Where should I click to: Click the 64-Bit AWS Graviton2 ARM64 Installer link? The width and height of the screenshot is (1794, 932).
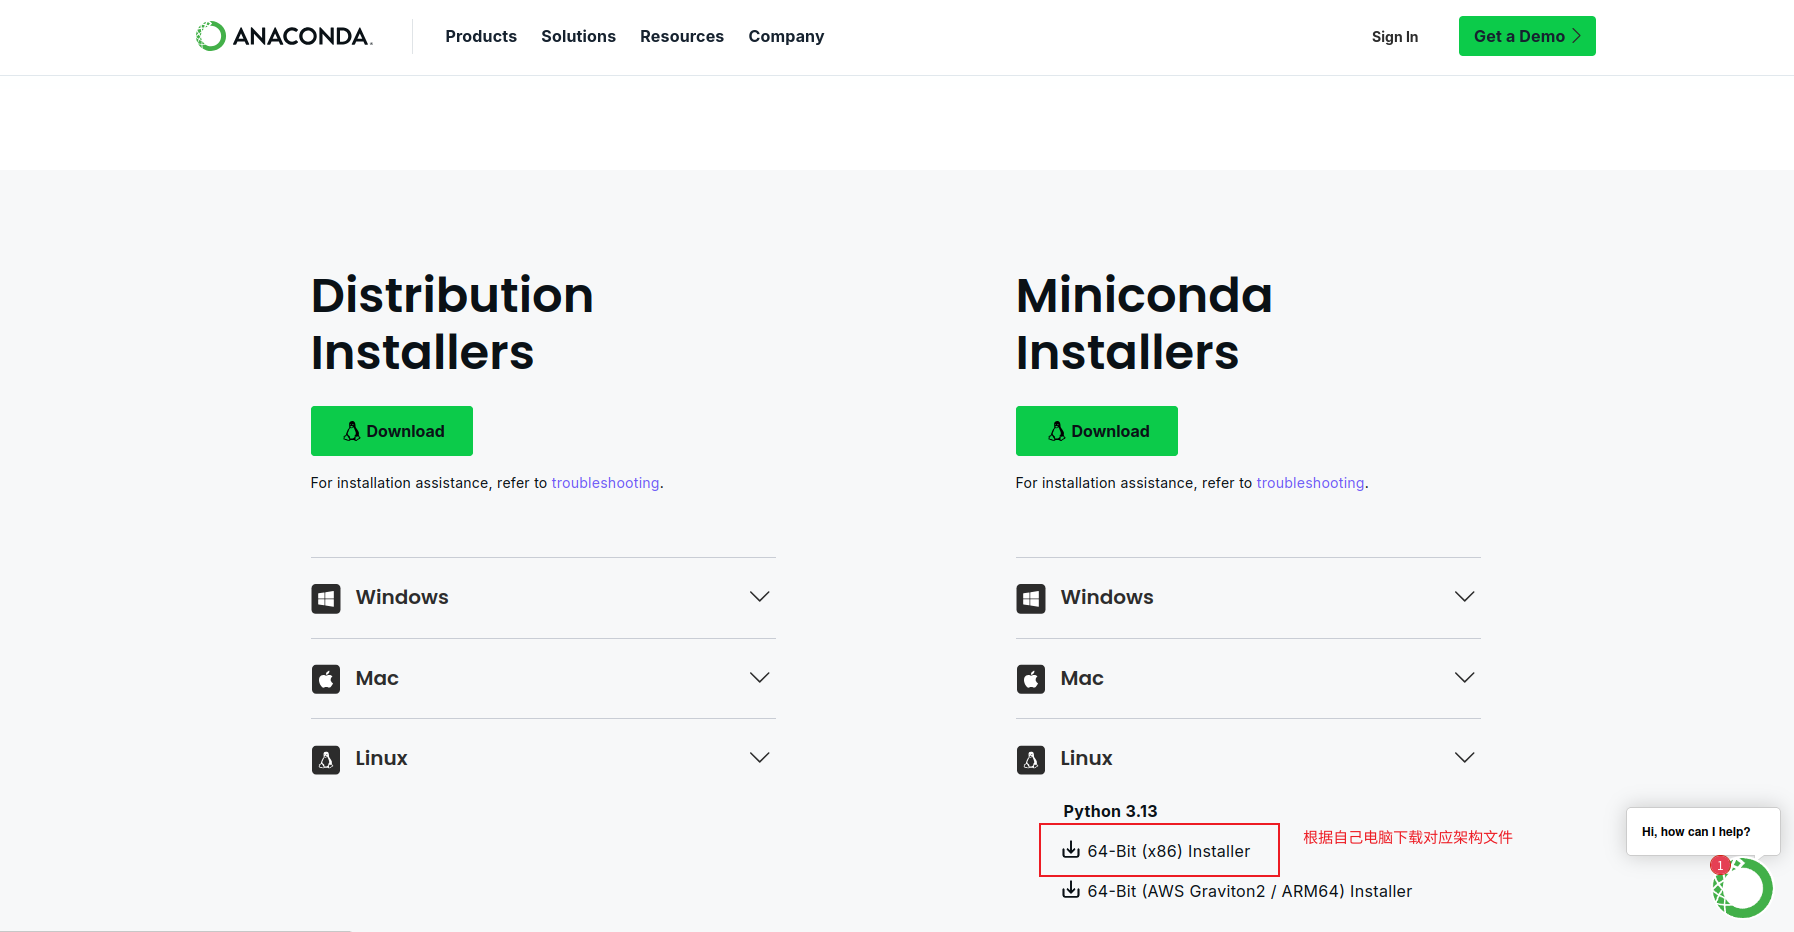pos(1250,891)
